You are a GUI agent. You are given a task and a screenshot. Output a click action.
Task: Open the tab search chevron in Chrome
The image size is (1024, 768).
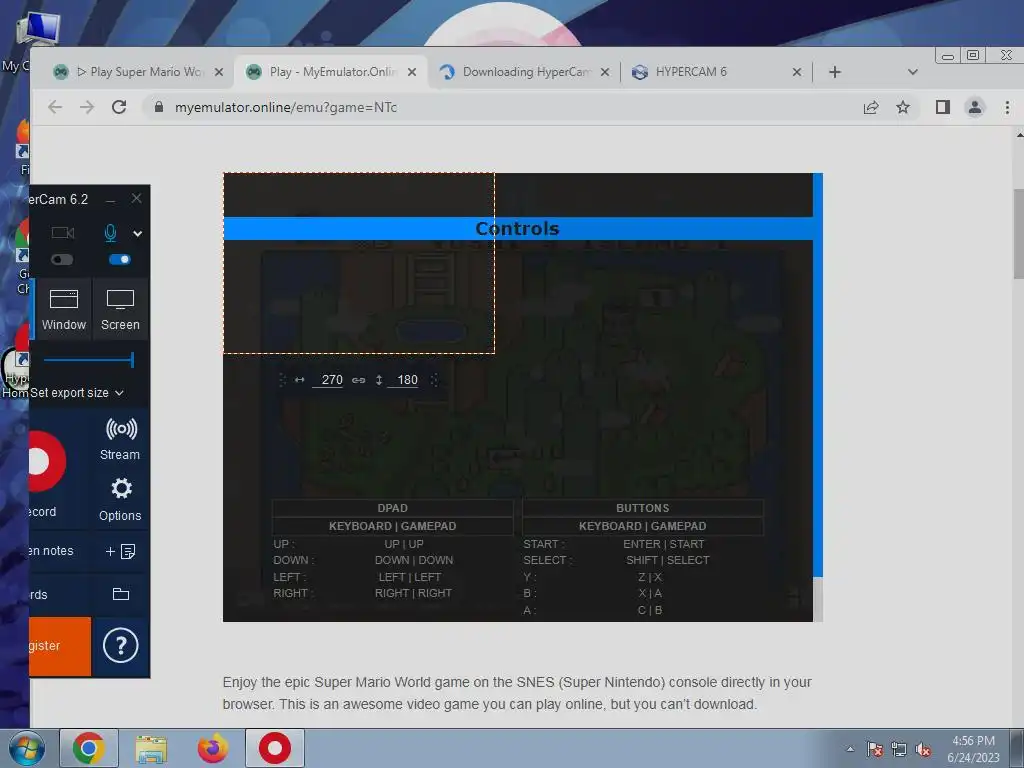pos(913,72)
